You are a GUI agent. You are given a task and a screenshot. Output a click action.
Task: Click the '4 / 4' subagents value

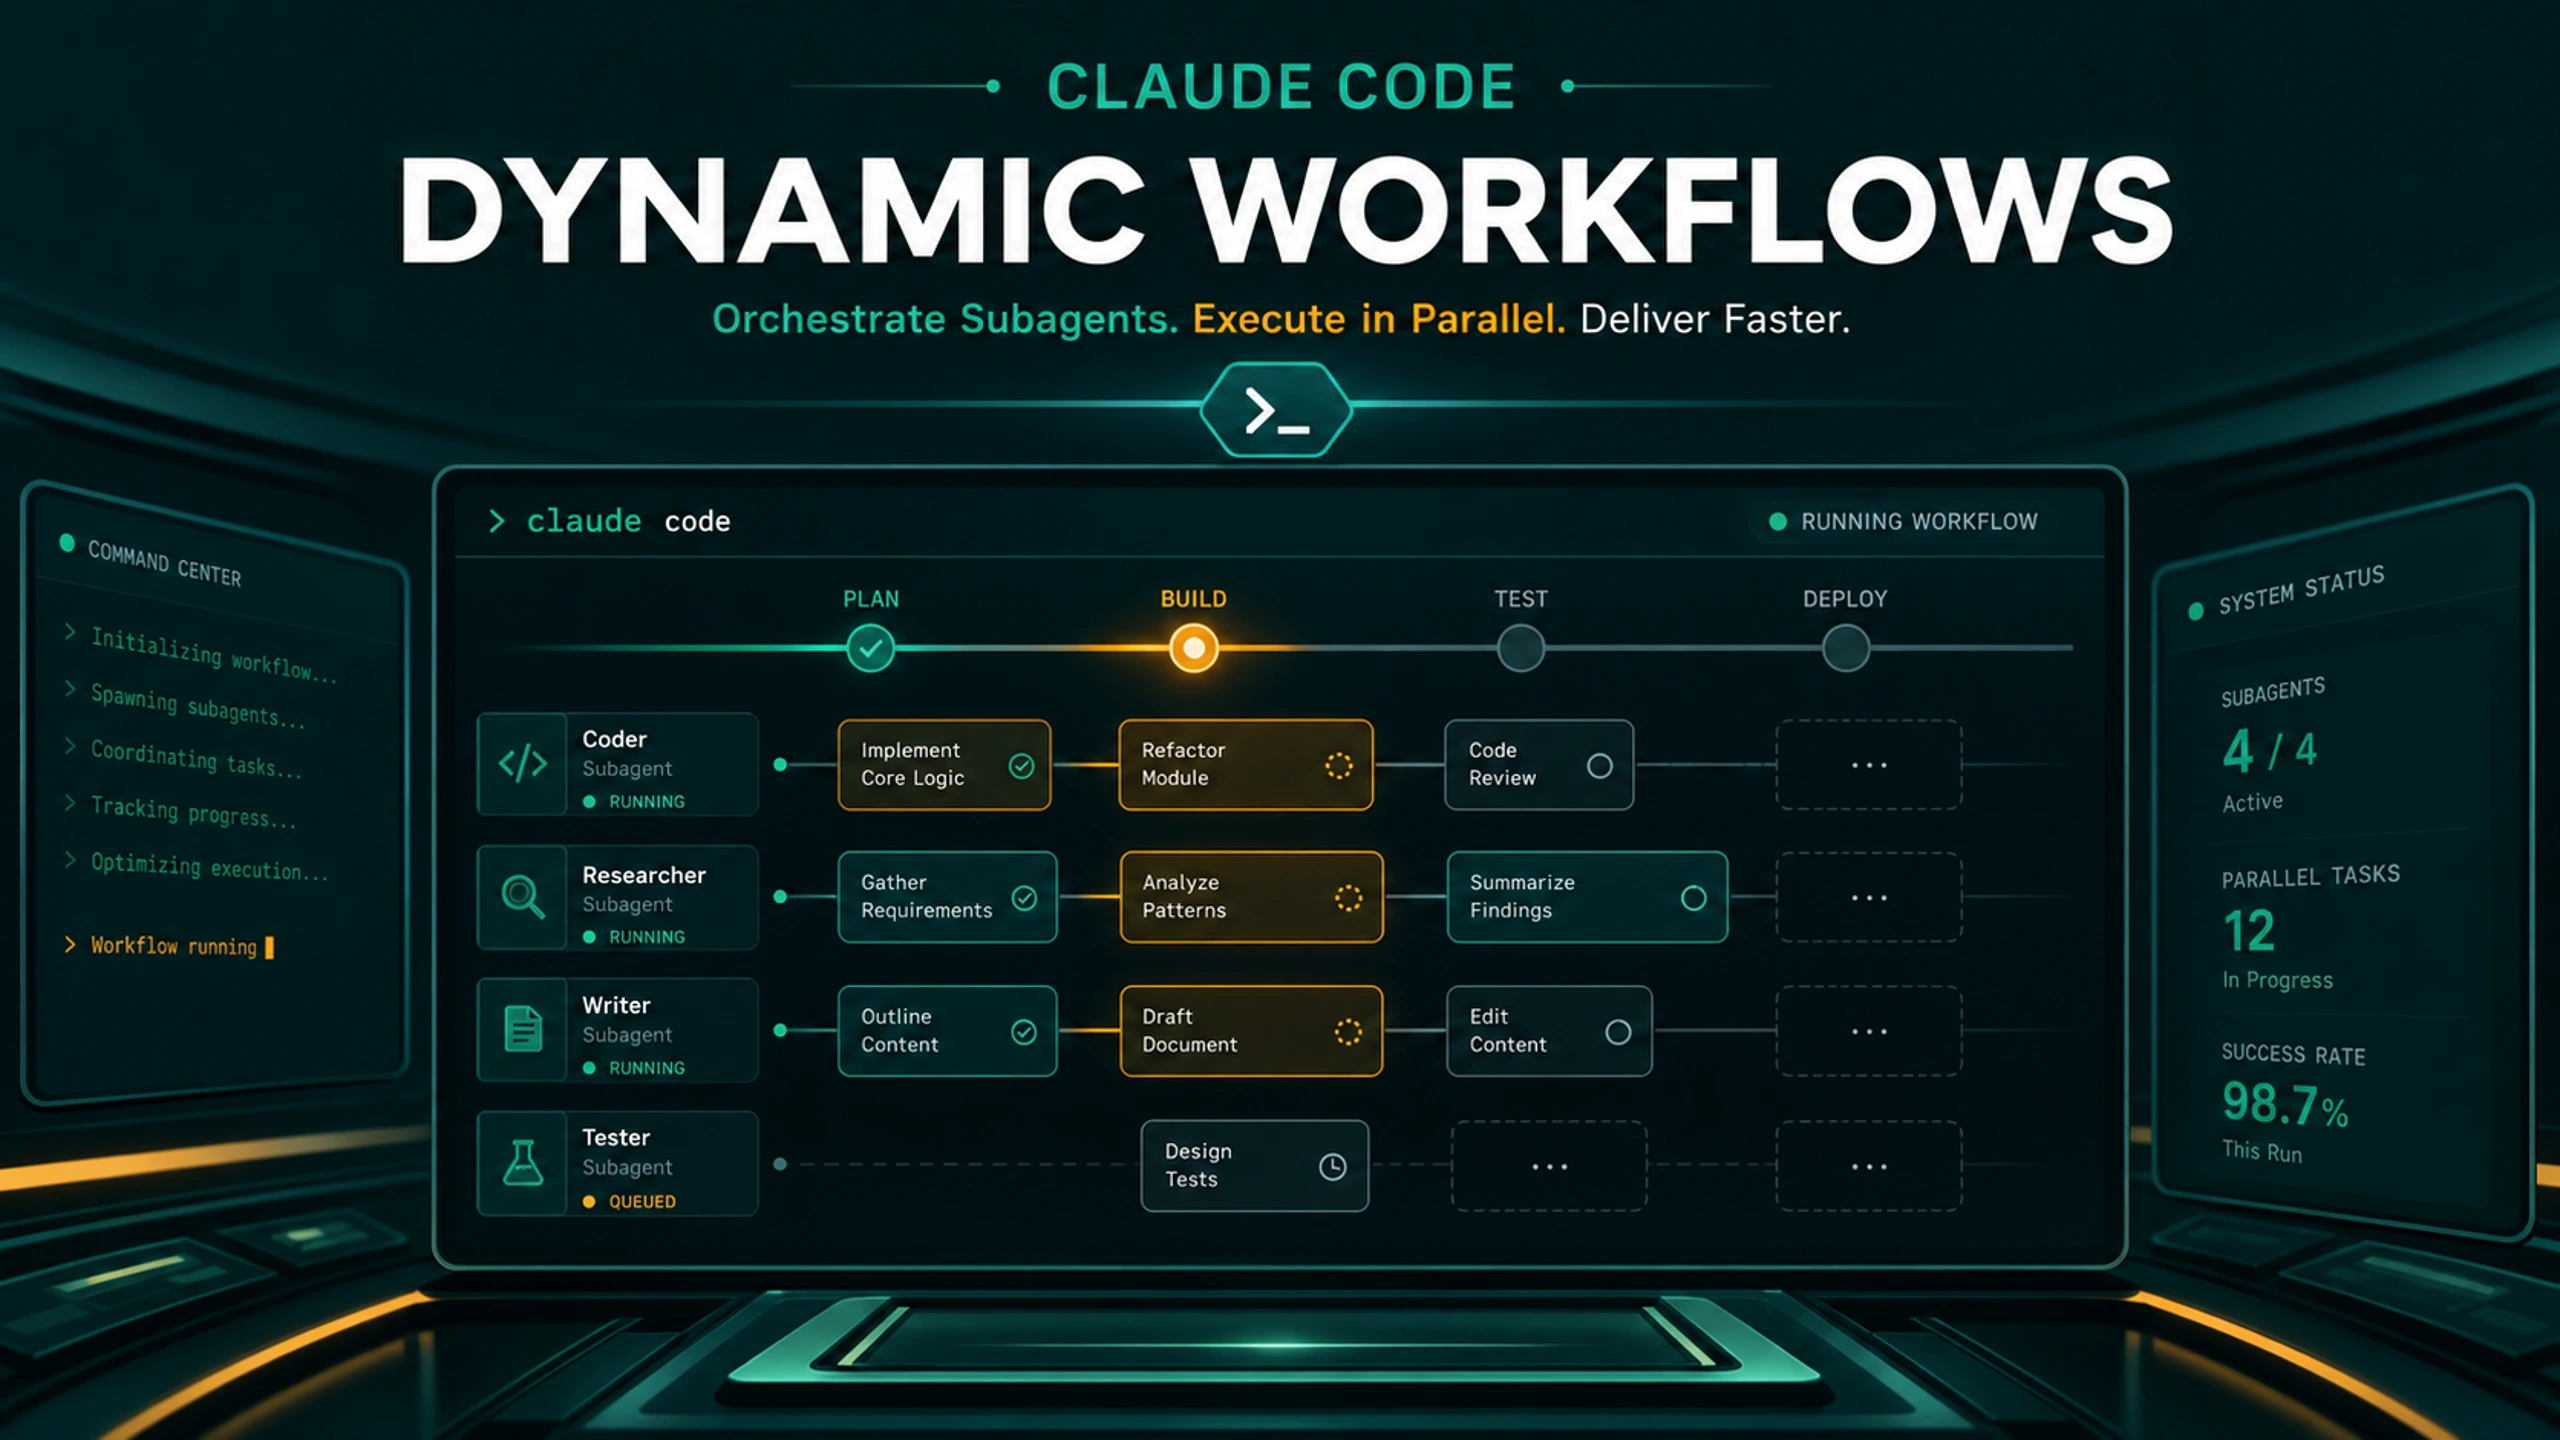2270,751
